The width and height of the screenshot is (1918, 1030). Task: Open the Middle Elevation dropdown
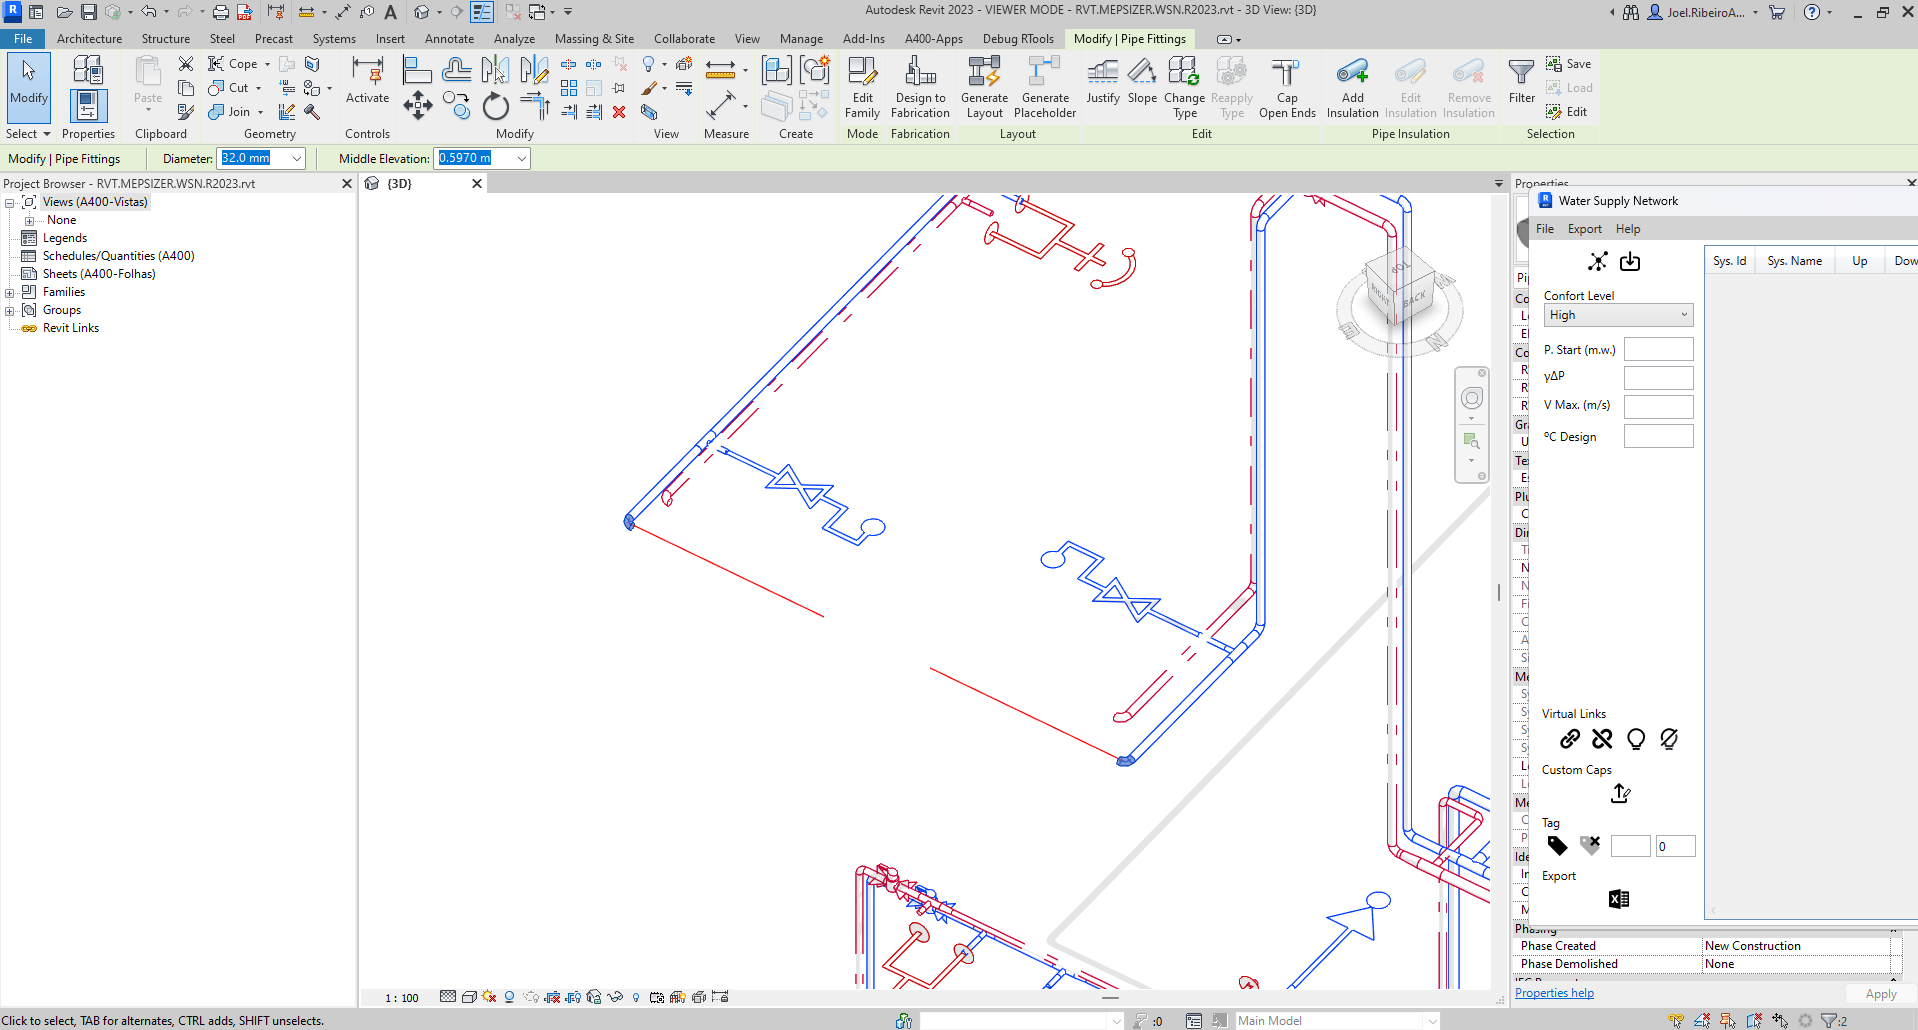[521, 158]
